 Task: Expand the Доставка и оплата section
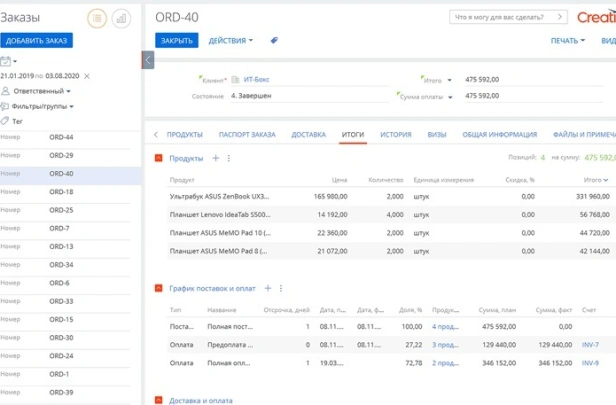[158, 399]
